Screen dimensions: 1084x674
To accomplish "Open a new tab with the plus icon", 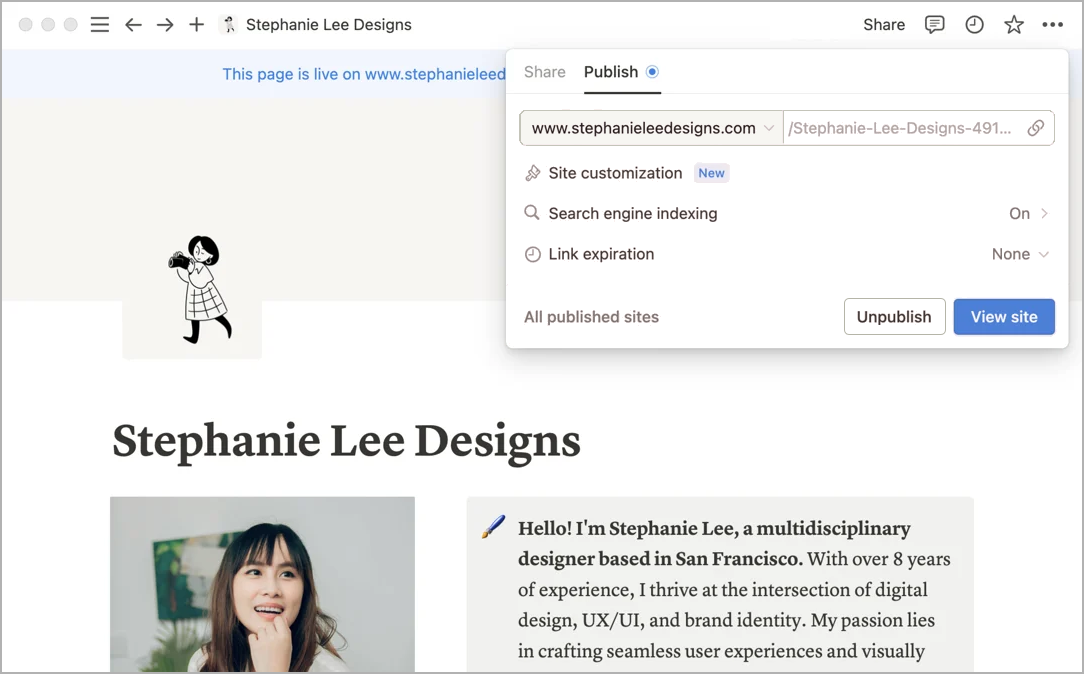I will click(x=196, y=24).
